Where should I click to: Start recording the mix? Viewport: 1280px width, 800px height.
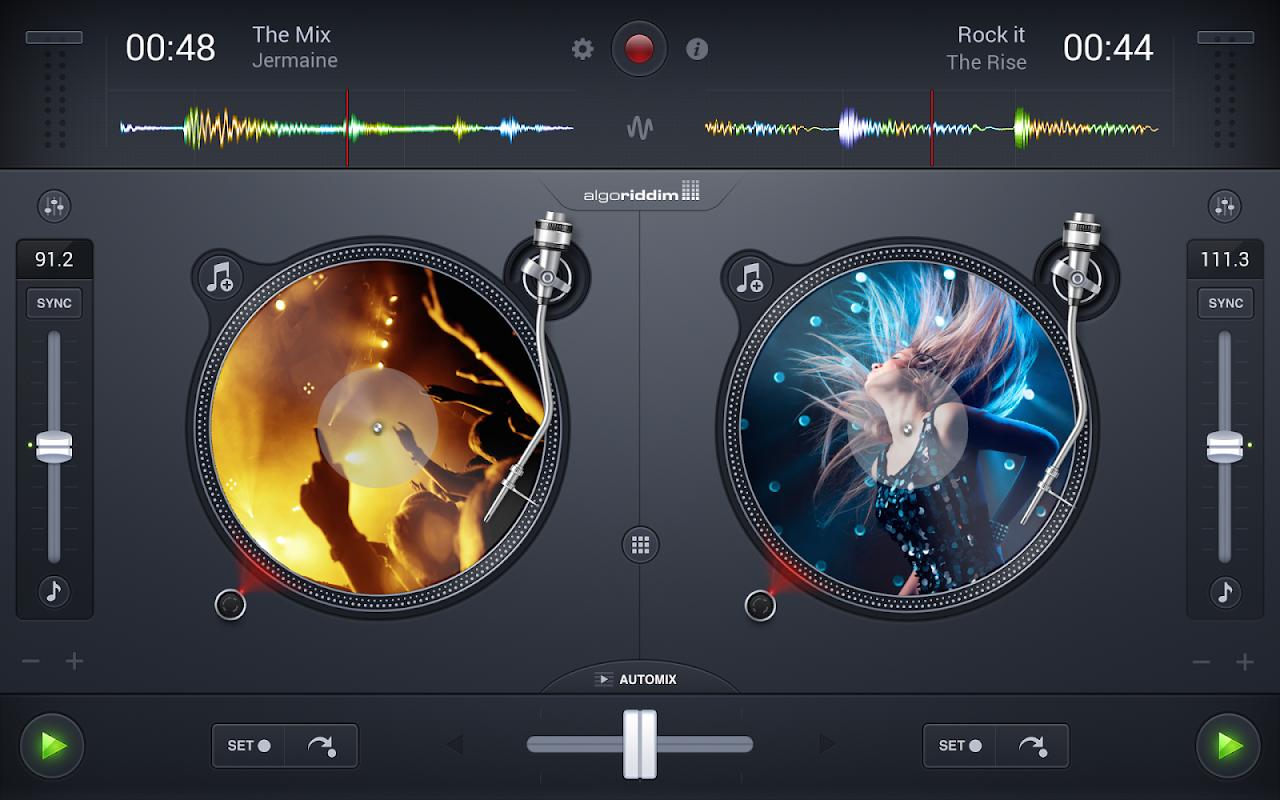(x=639, y=47)
